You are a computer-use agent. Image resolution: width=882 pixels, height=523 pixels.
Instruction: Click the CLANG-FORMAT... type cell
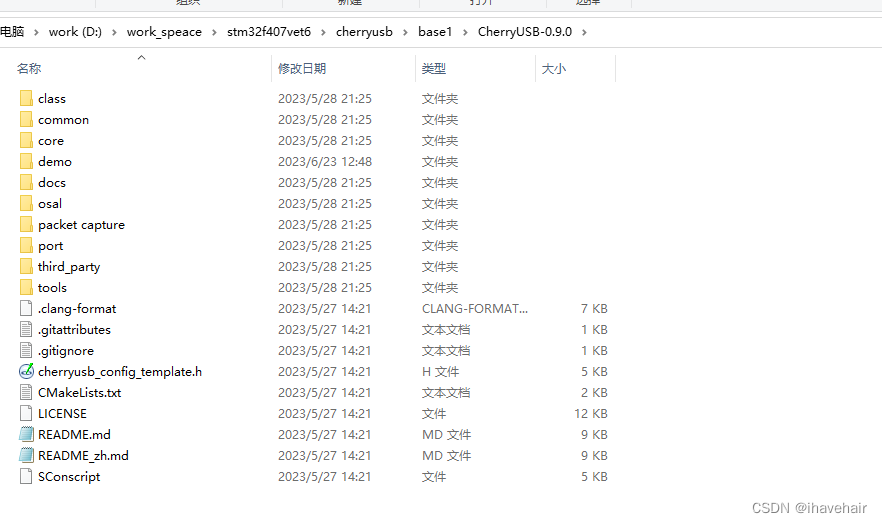click(x=475, y=308)
